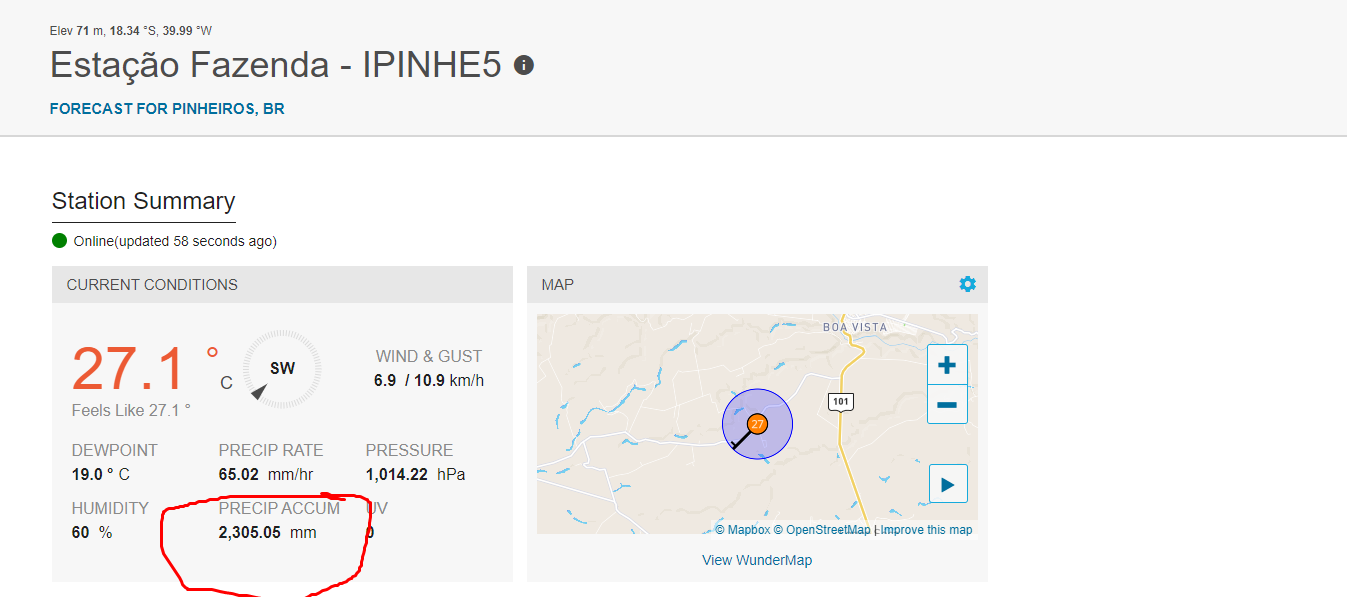Zoom in on the map
The width and height of the screenshot is (1347, 597).
(947, 365)
